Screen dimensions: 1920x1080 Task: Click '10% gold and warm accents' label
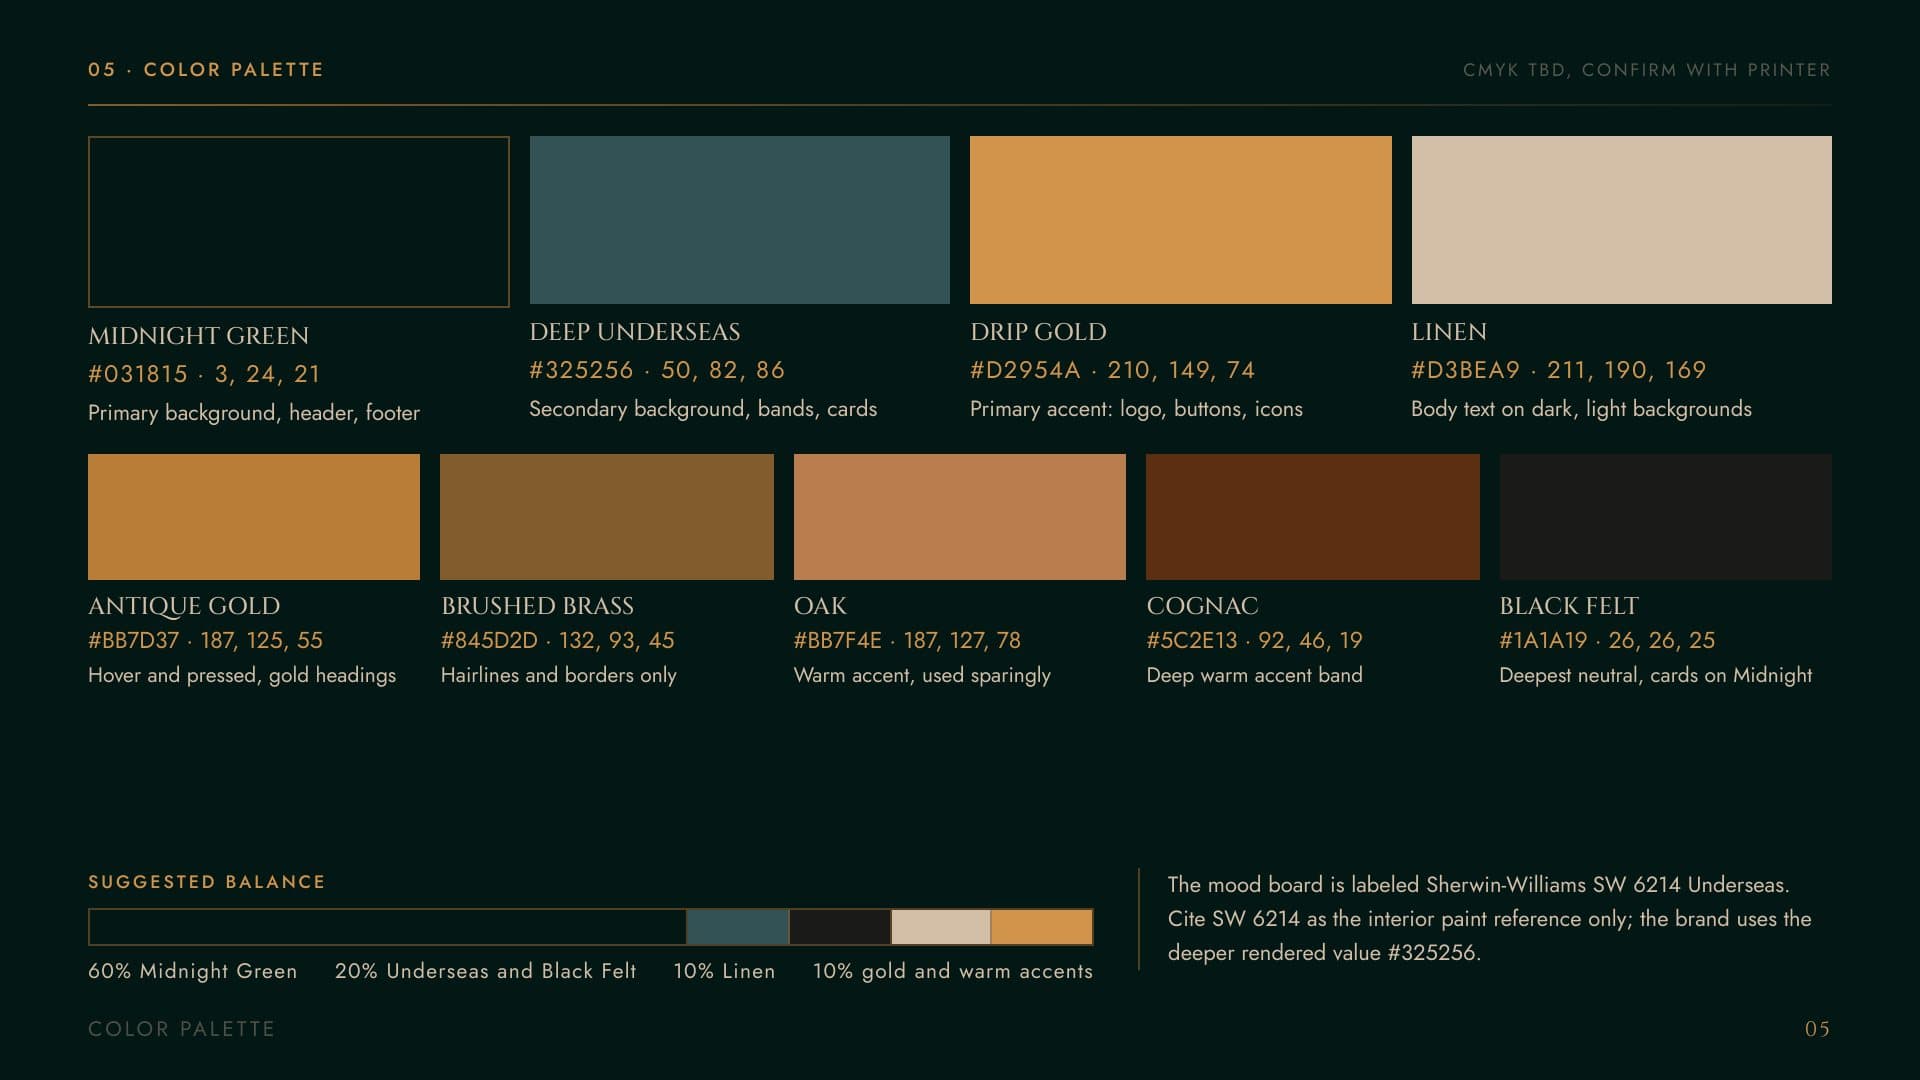[x=953, y=971]
